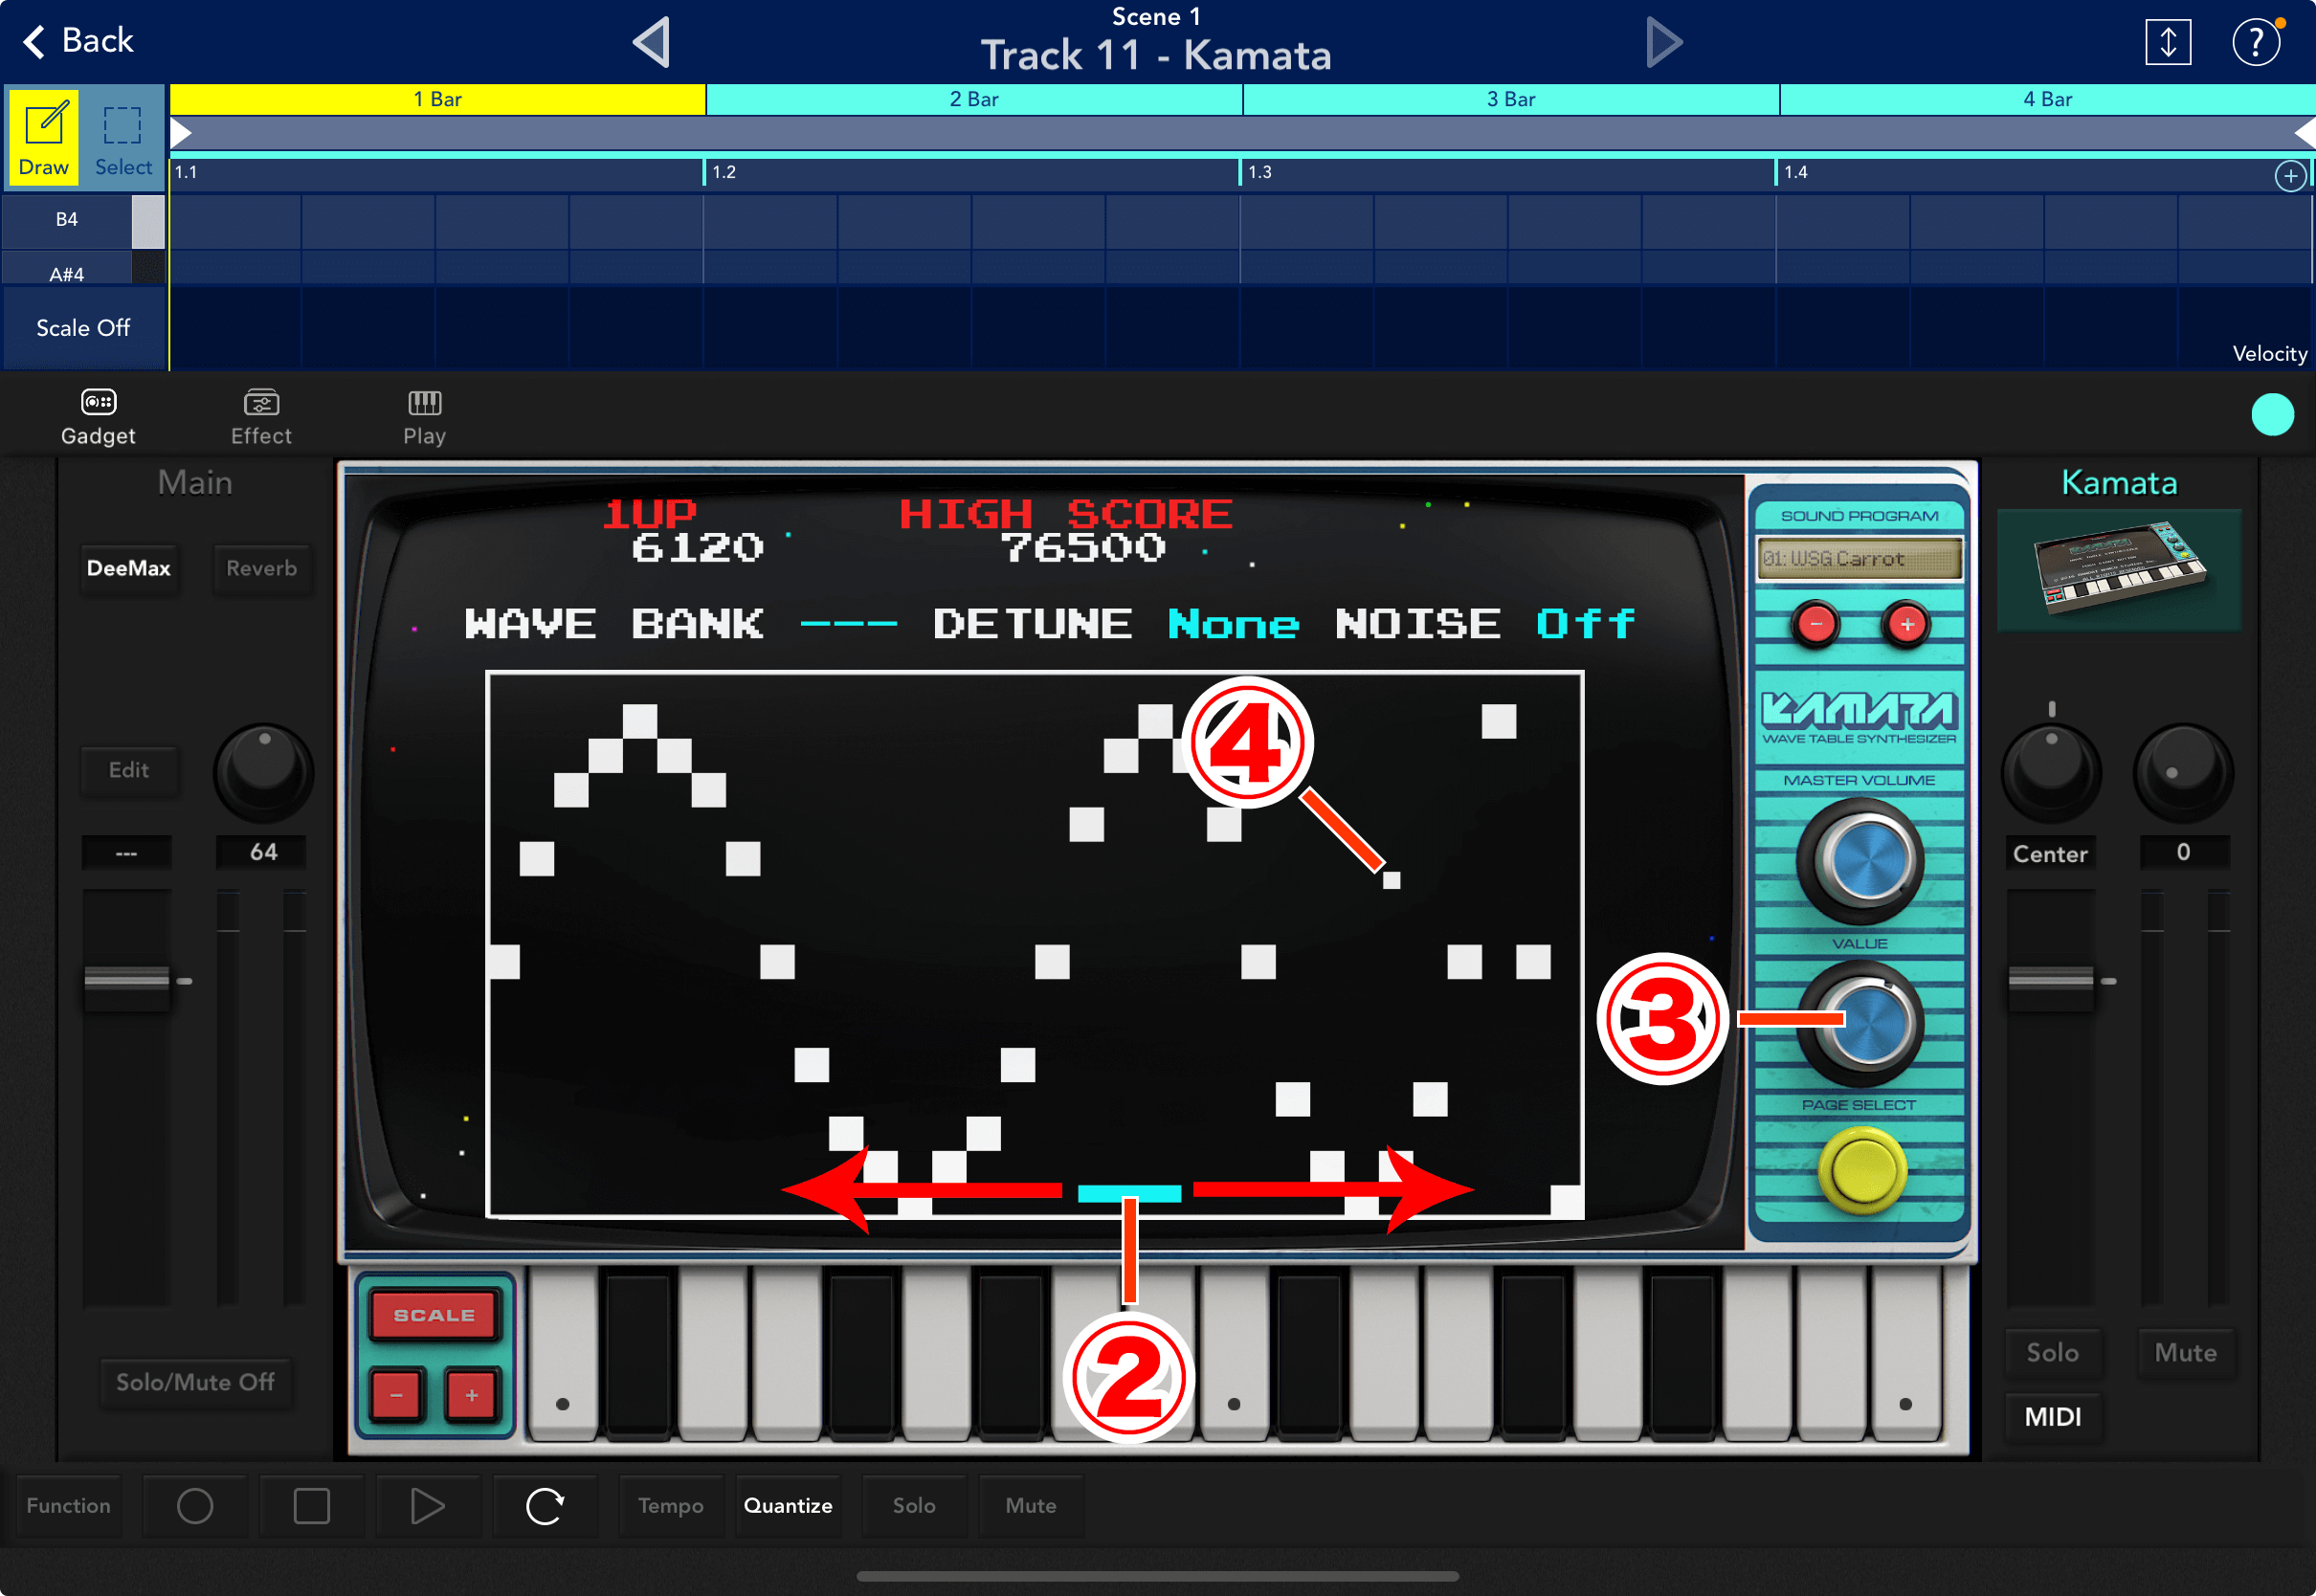Toggle the bottom bar Mute button
Image resolution: width=2316 pixels, height=1596 pixels.
pyautogui.click(x=1031, y=1505)
